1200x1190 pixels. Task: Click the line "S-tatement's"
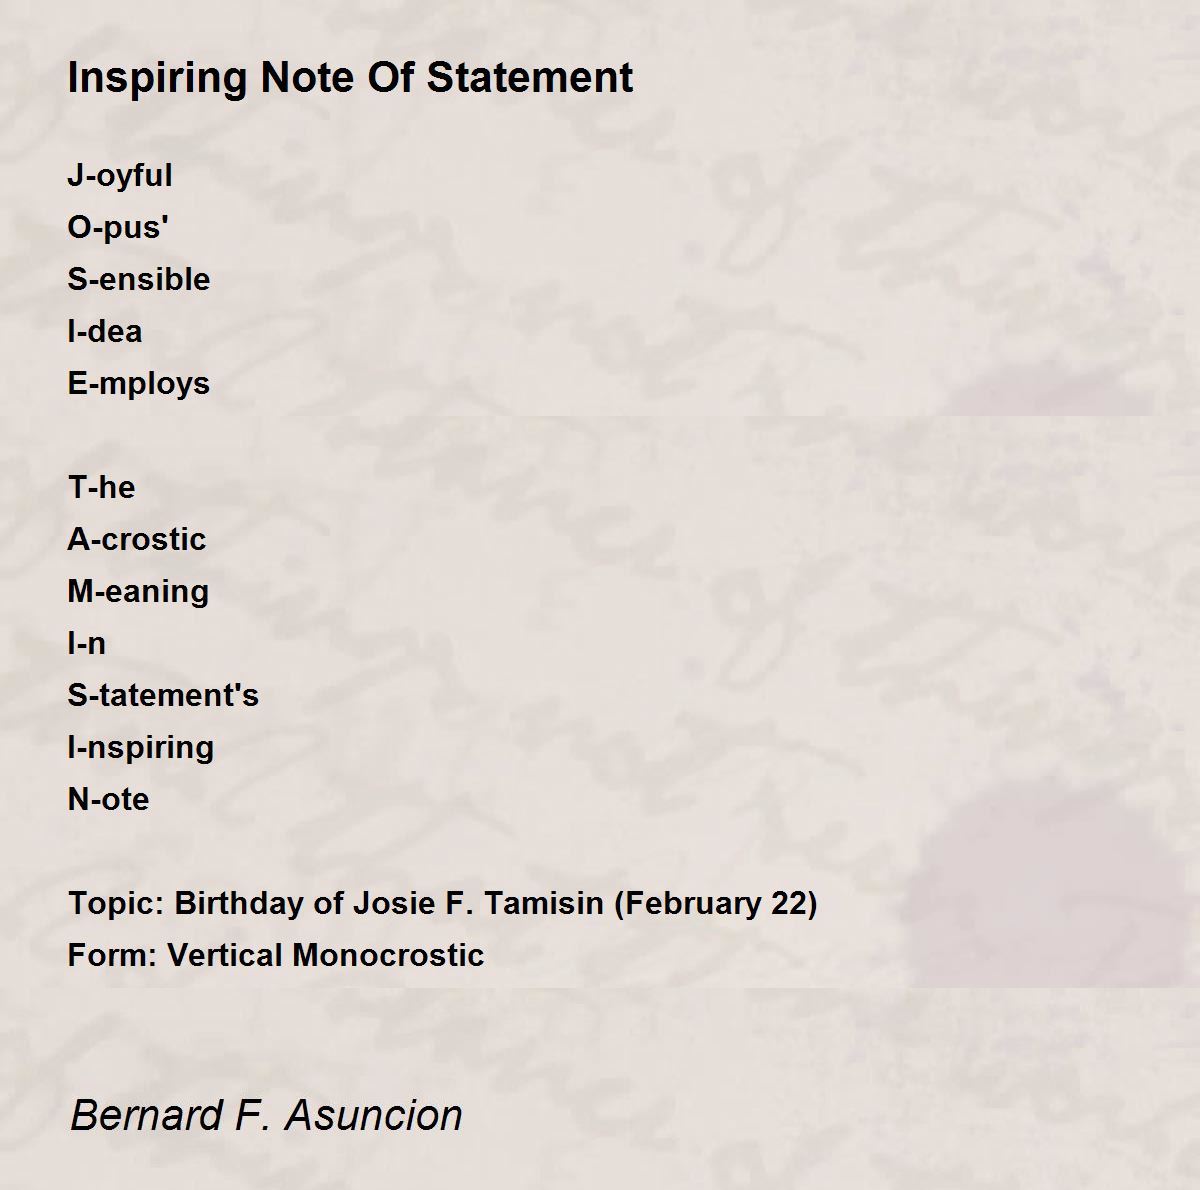[x=163, y=695]
